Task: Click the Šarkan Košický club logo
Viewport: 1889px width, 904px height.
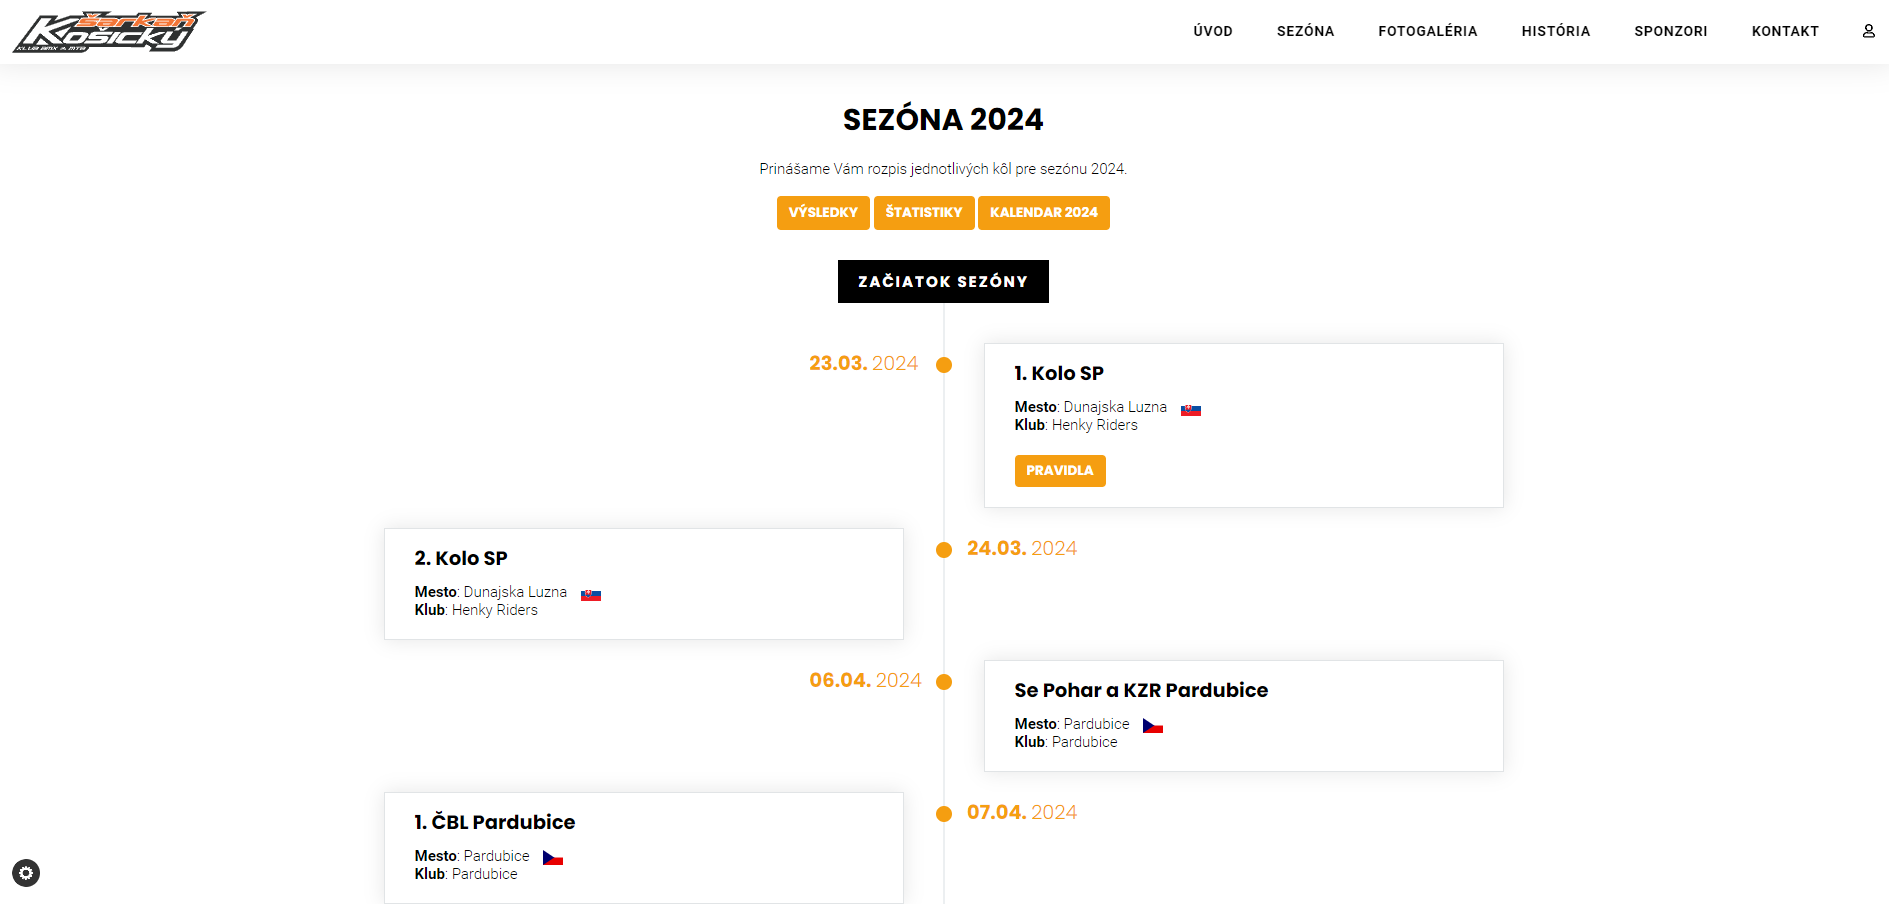Action: pyautogui.click(x=108, y=32)
